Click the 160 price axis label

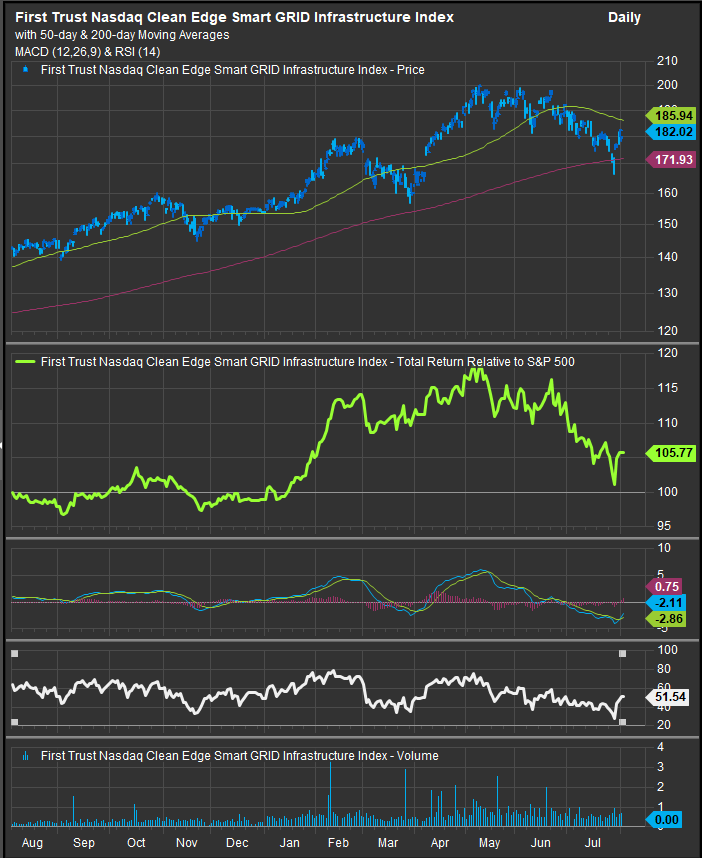[x=667, y=193]
